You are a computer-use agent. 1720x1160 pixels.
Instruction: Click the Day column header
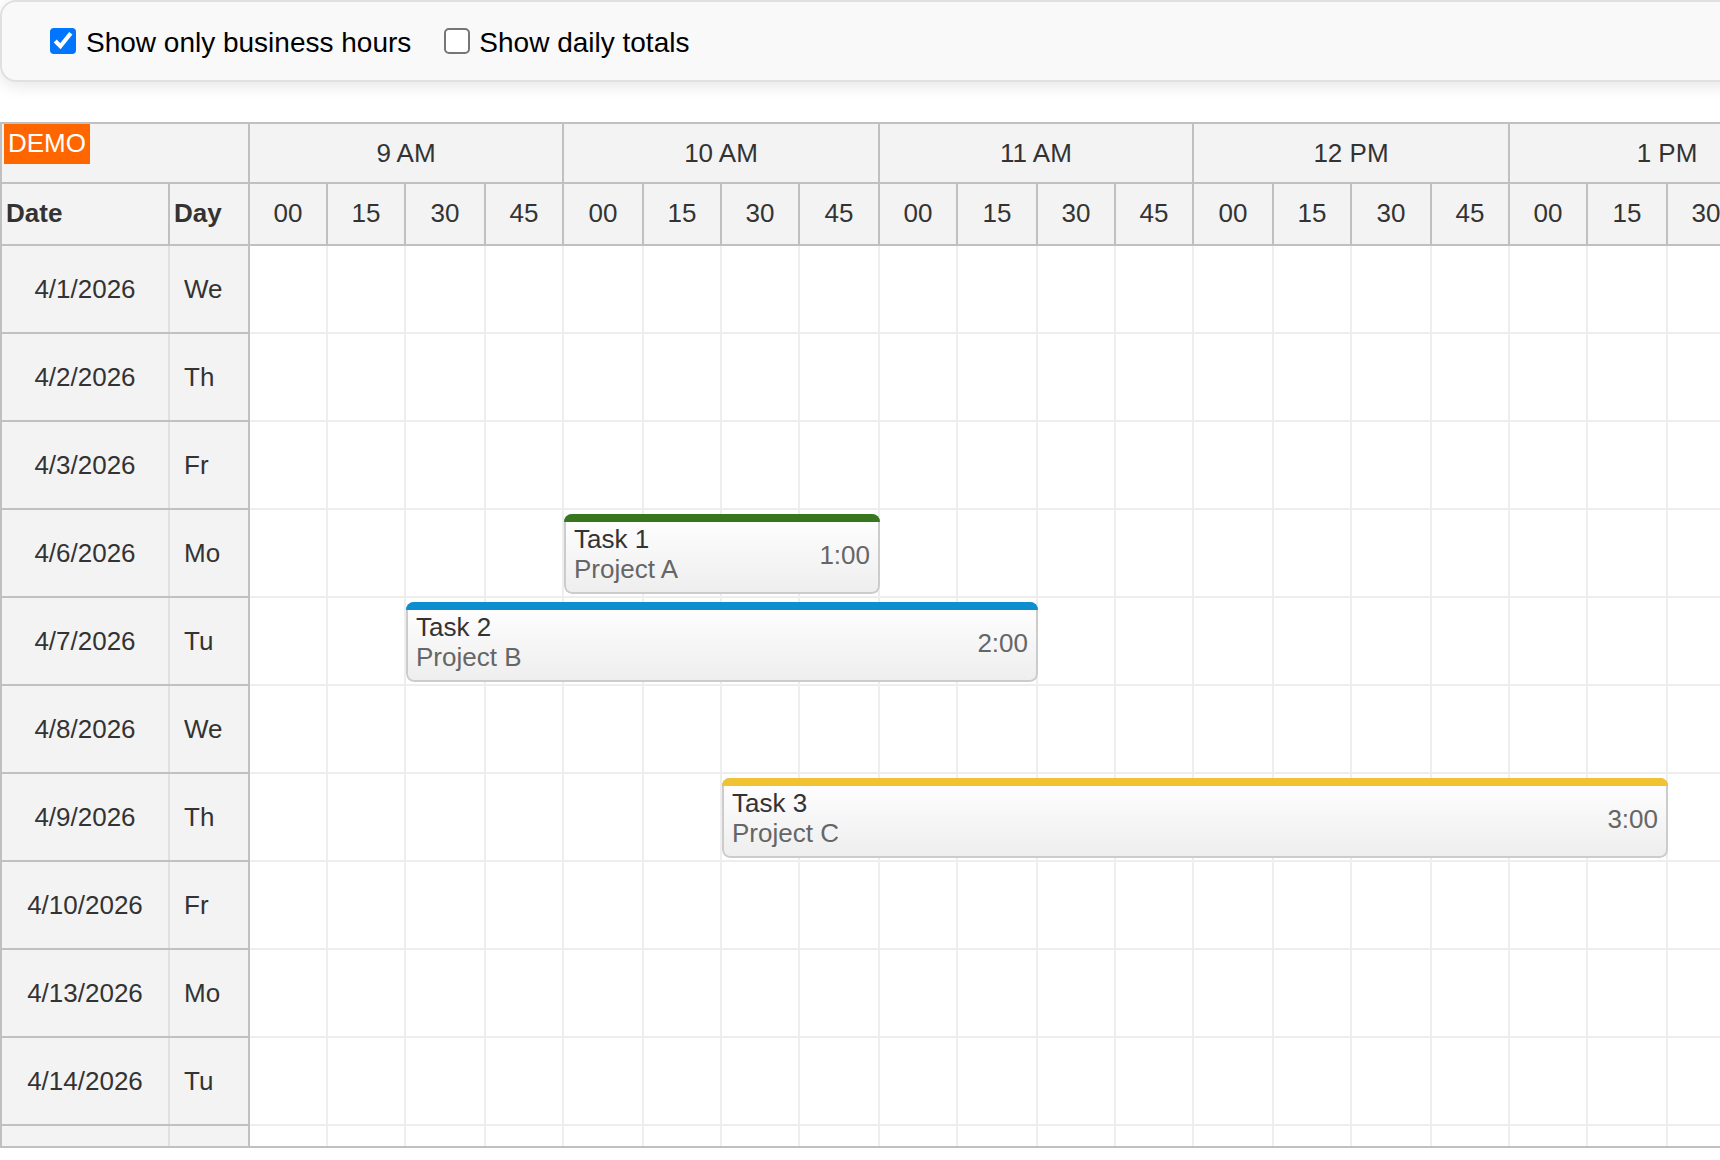[x=200, y=213]
